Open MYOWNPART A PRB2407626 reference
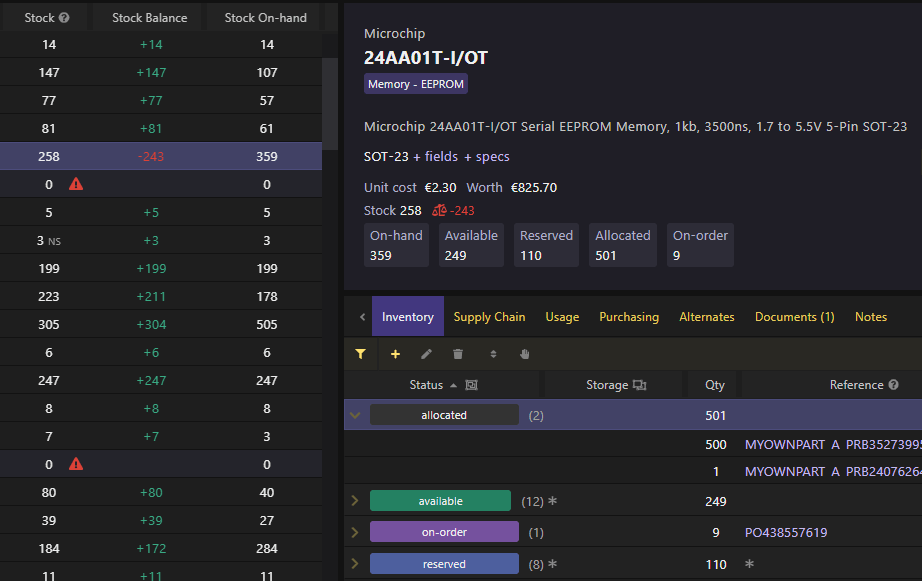Screen dimensions: 922x581 tap(833, 472)
